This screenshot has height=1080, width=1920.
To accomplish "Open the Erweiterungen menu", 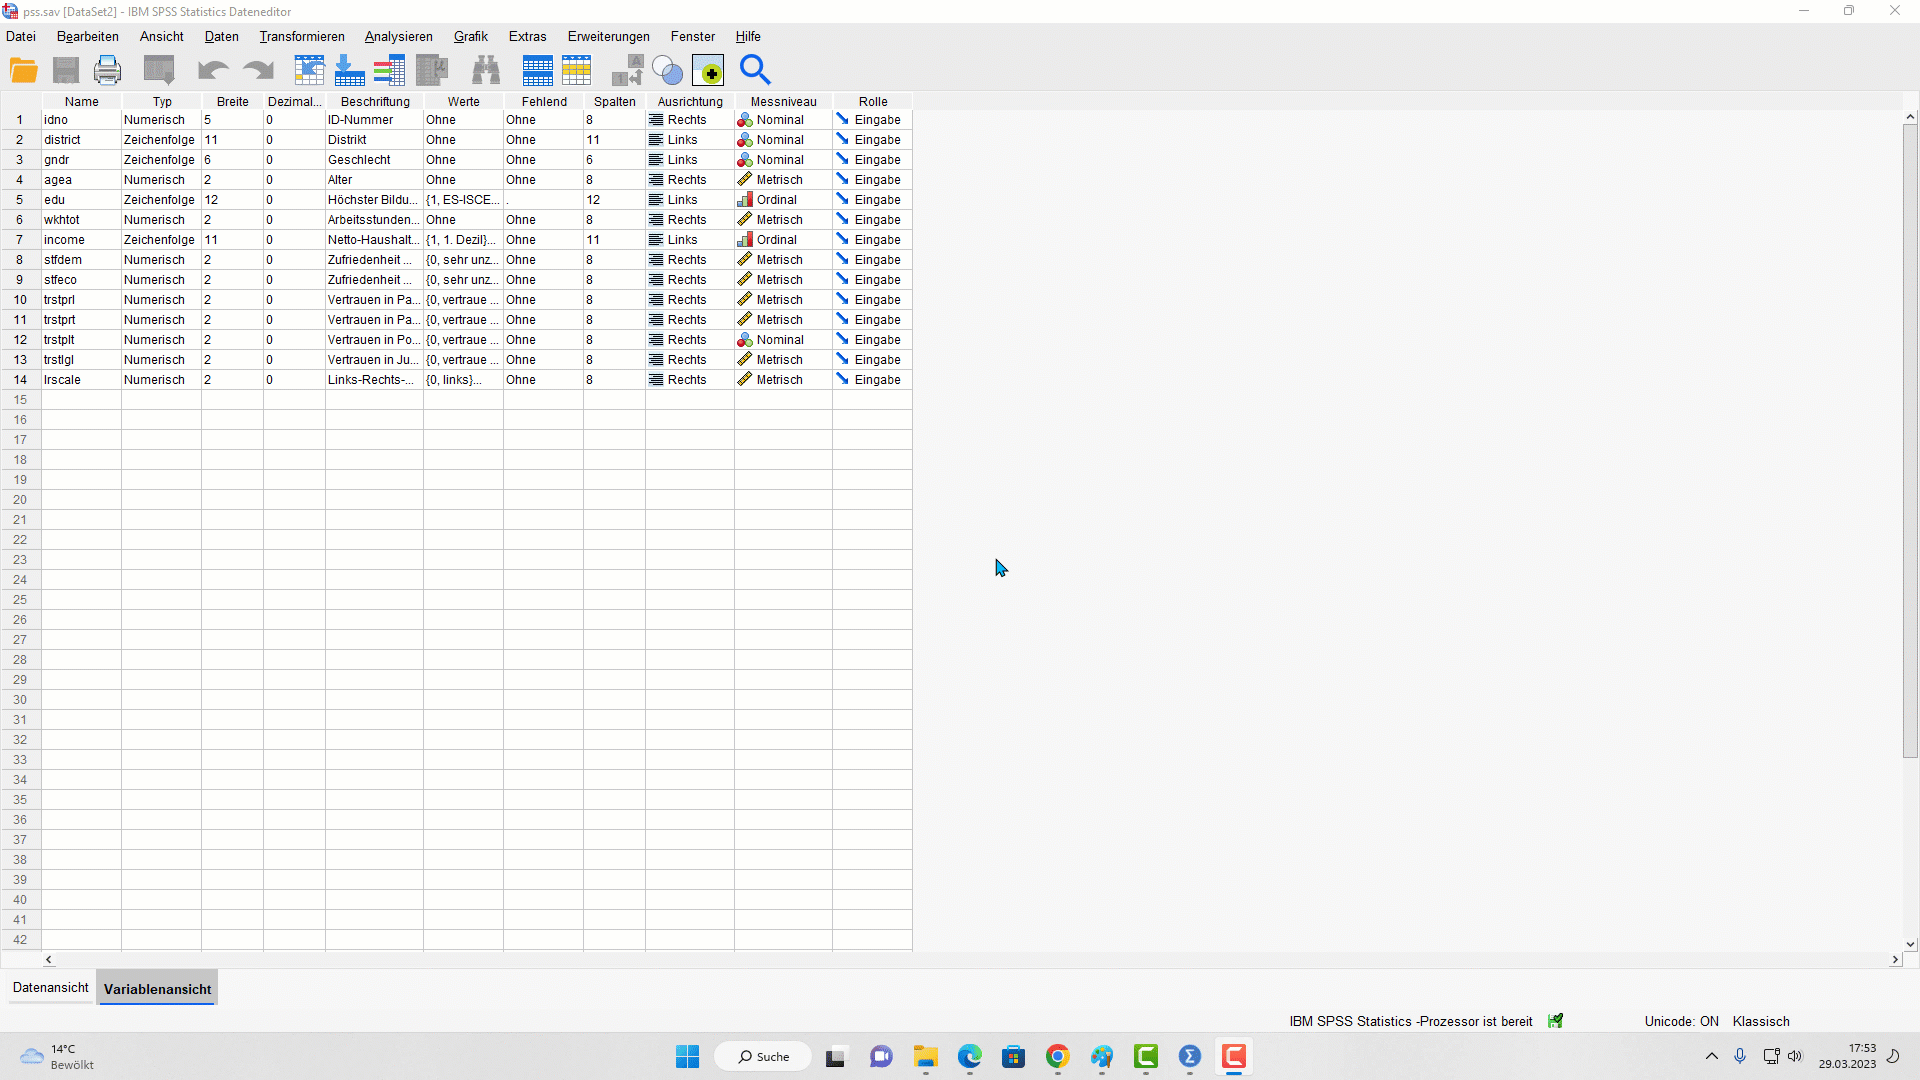I will click(609, 37).
